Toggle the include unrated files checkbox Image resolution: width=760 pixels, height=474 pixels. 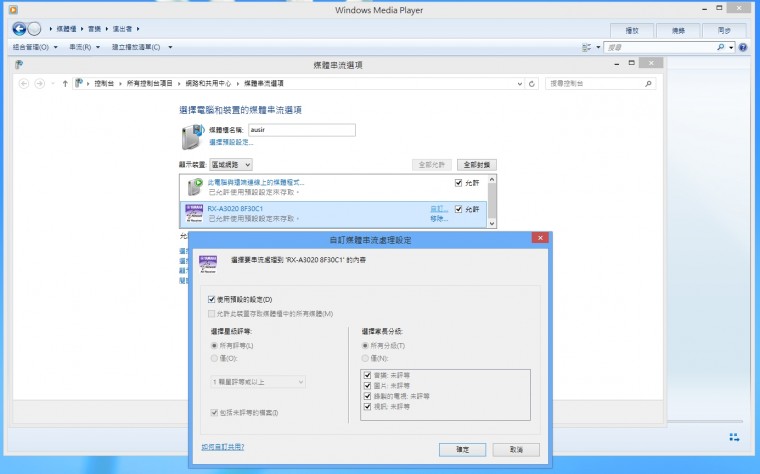tap(214, 412)
